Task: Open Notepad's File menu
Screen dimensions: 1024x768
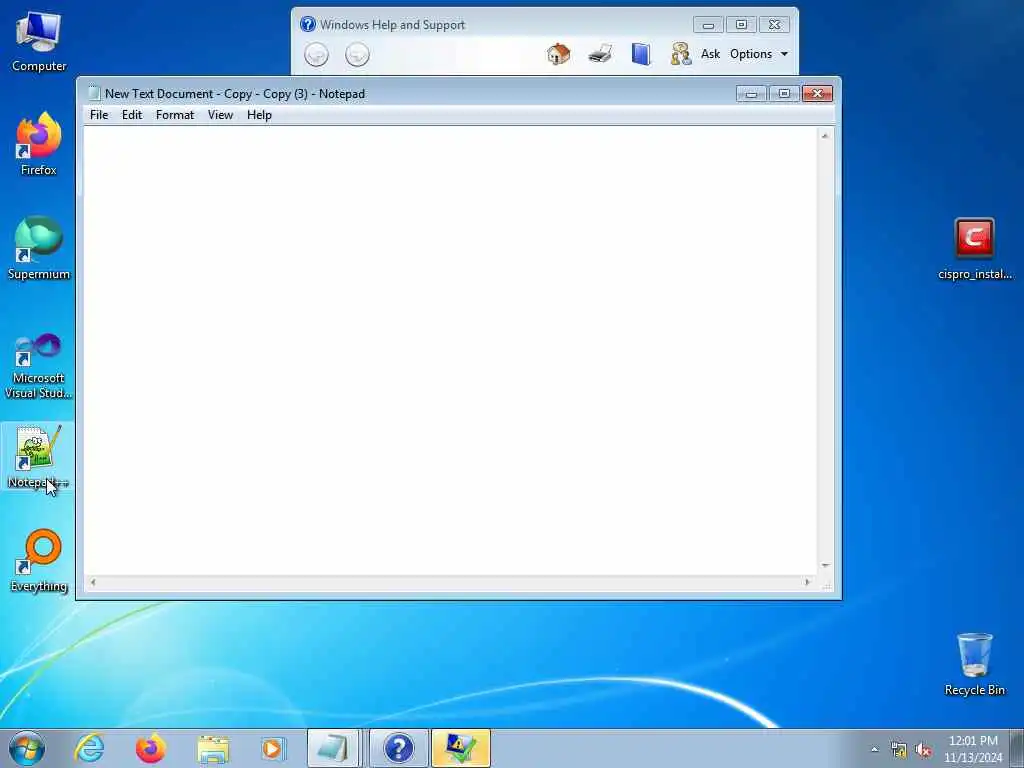Action: click(99, 115)
